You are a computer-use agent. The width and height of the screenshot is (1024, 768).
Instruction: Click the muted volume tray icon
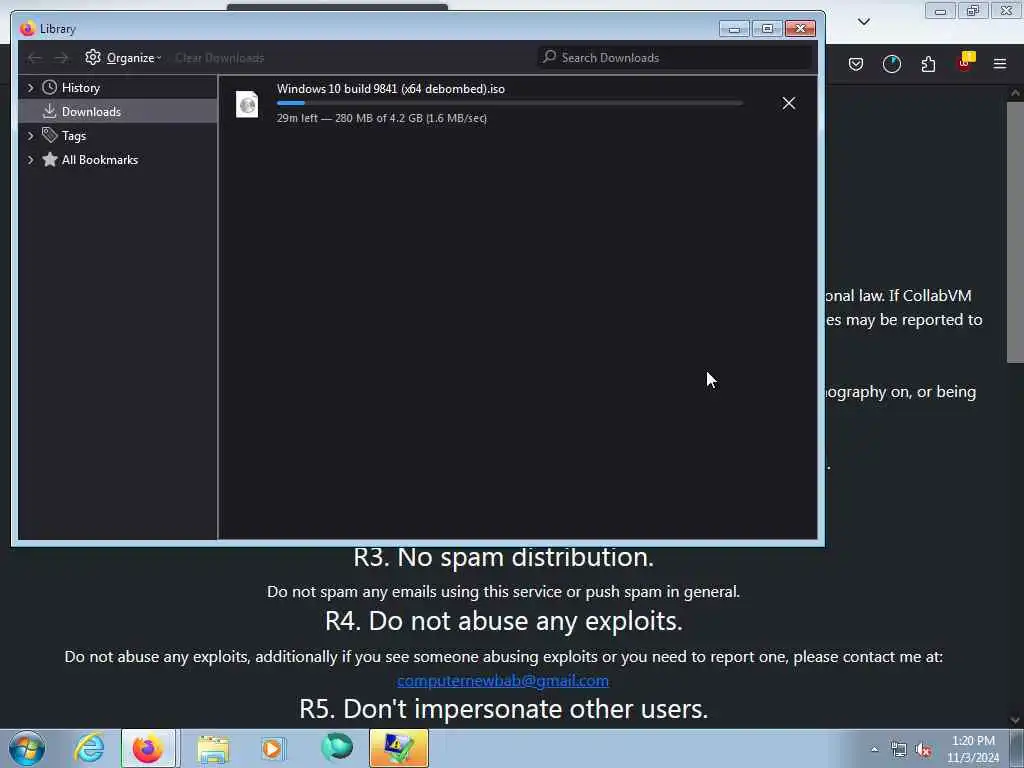(923, 750)
